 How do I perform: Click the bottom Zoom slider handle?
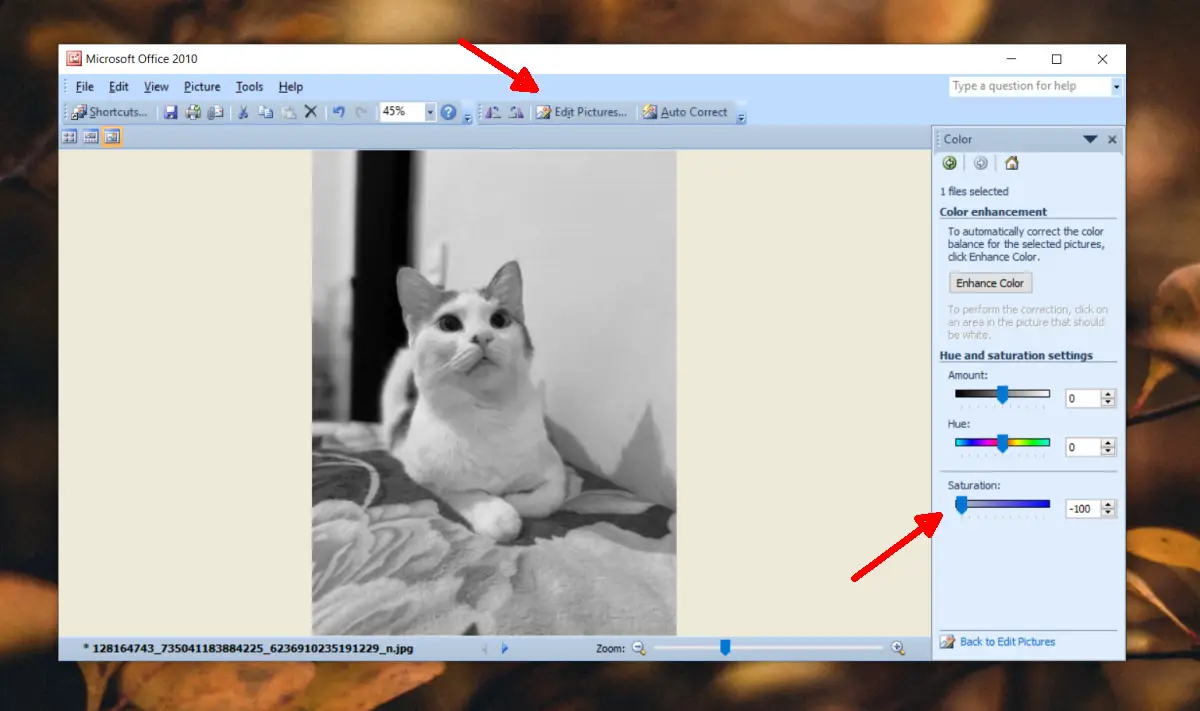tap(725, 648)
